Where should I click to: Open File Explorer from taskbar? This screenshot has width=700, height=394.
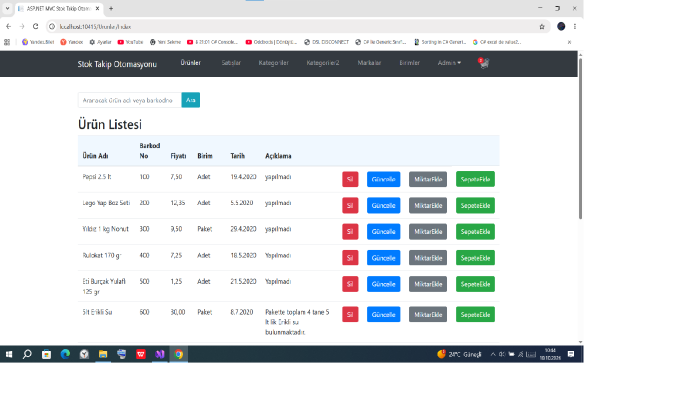pos(103,354)
